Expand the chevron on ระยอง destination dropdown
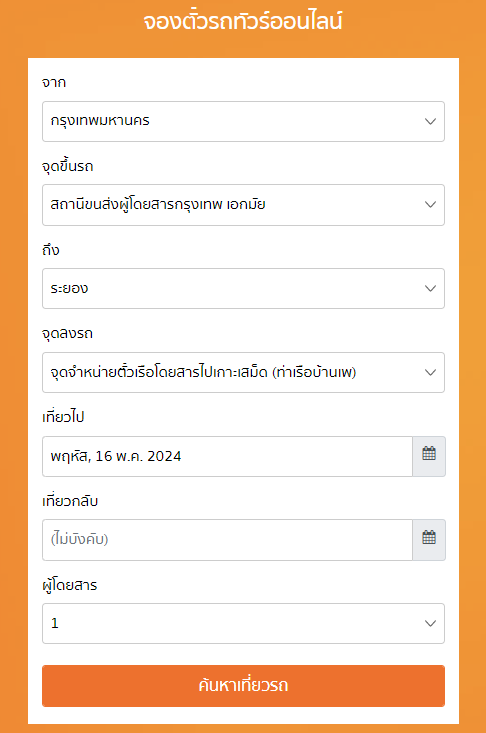This screenshot has width=486, height=733. point(430,288)
